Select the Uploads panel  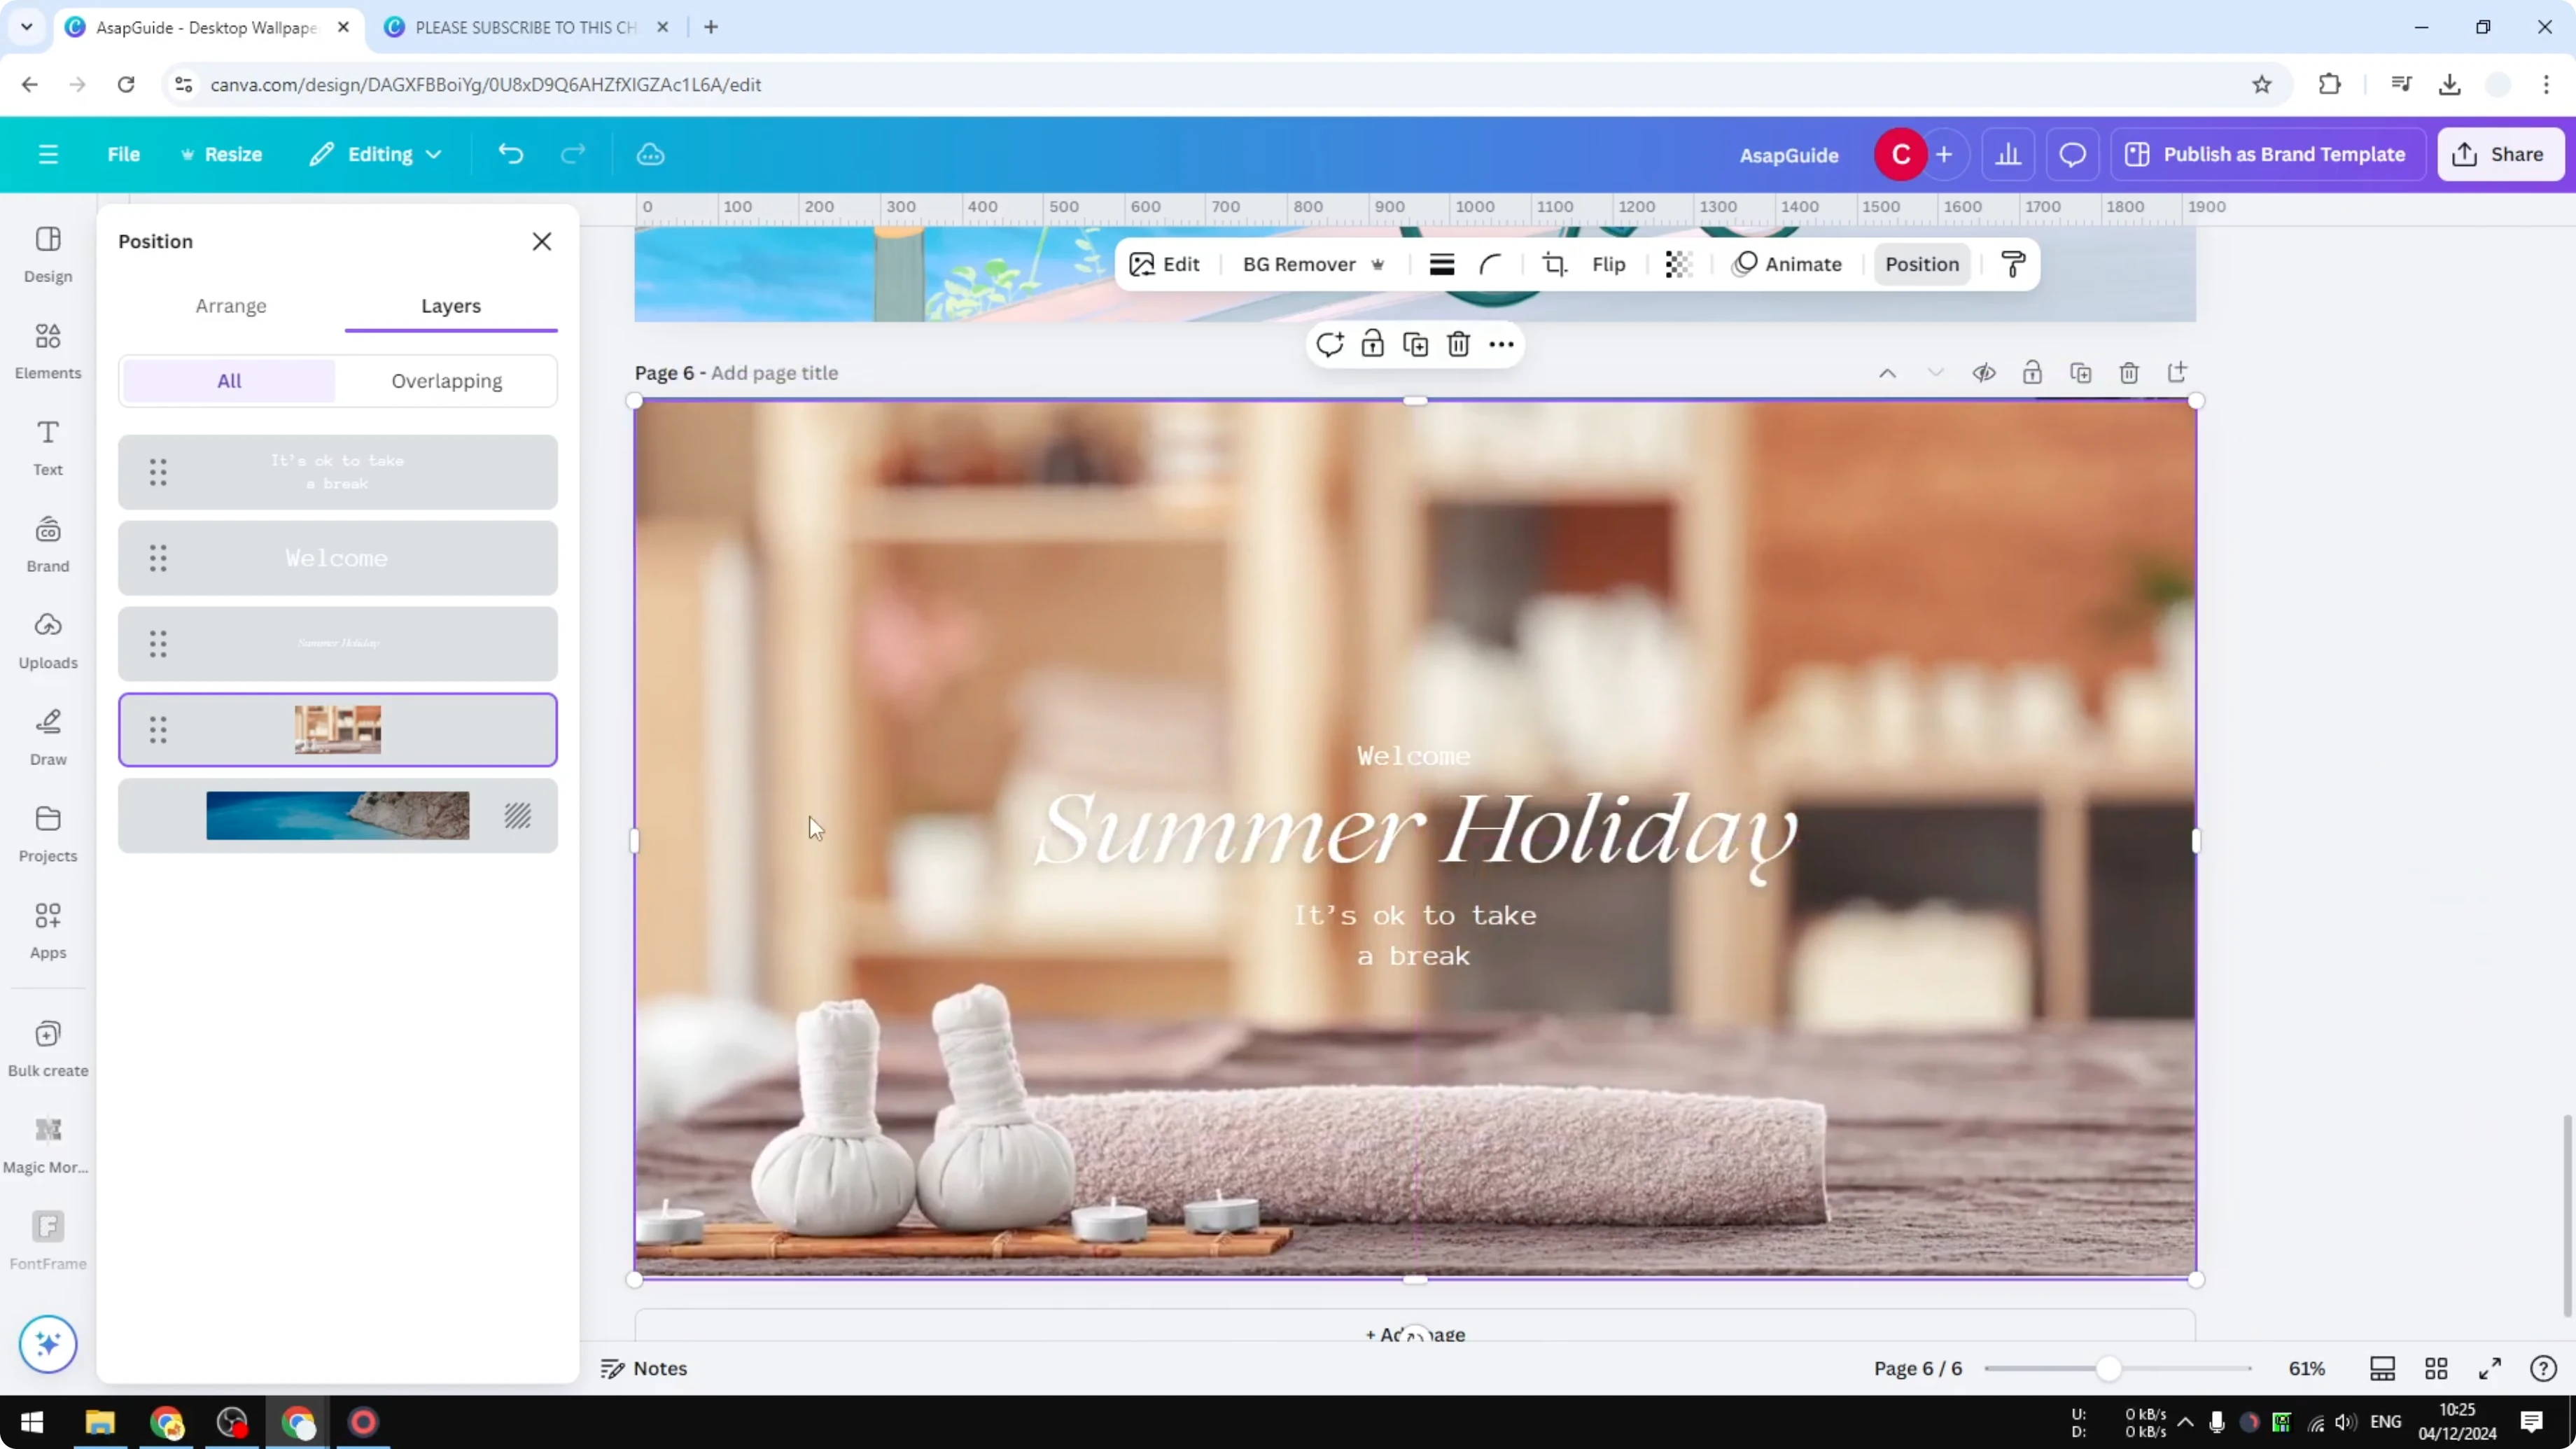click(47, 639)
